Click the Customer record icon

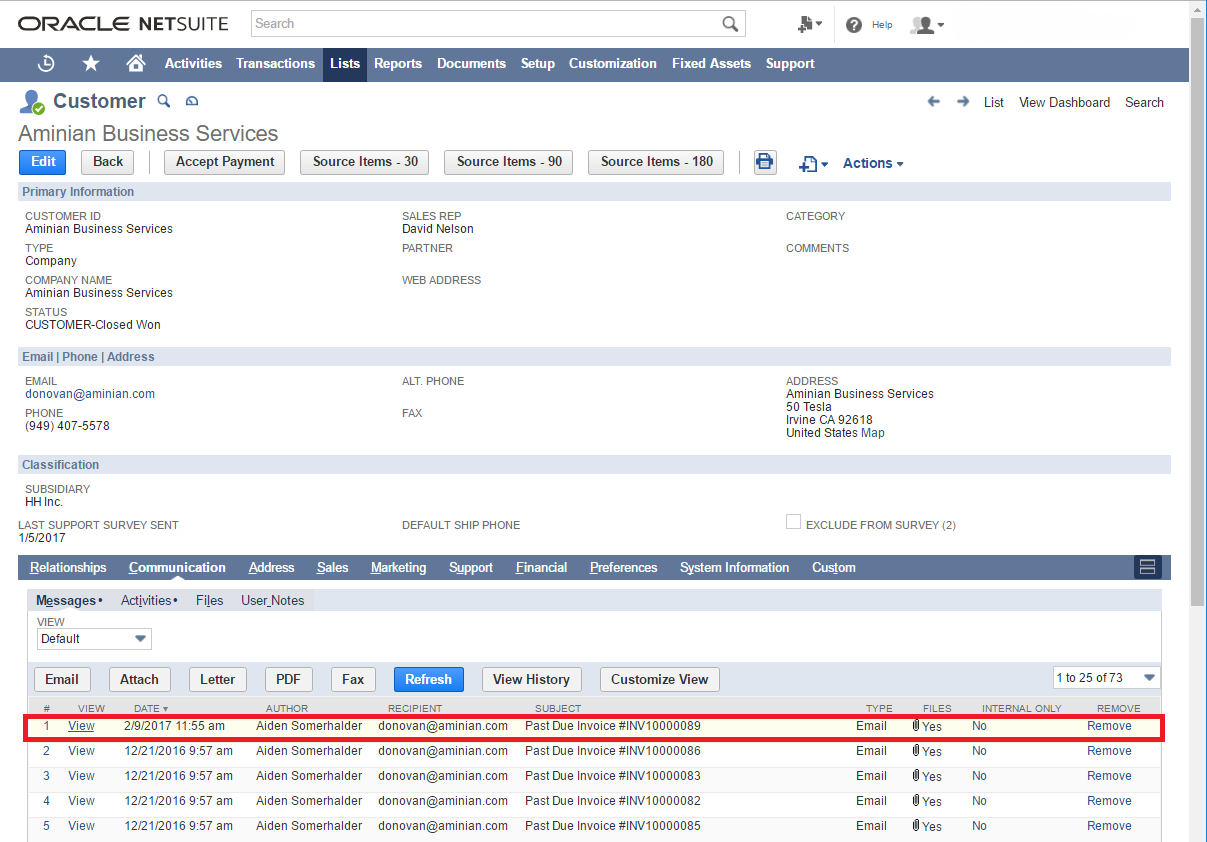click(x=32, y=102)
